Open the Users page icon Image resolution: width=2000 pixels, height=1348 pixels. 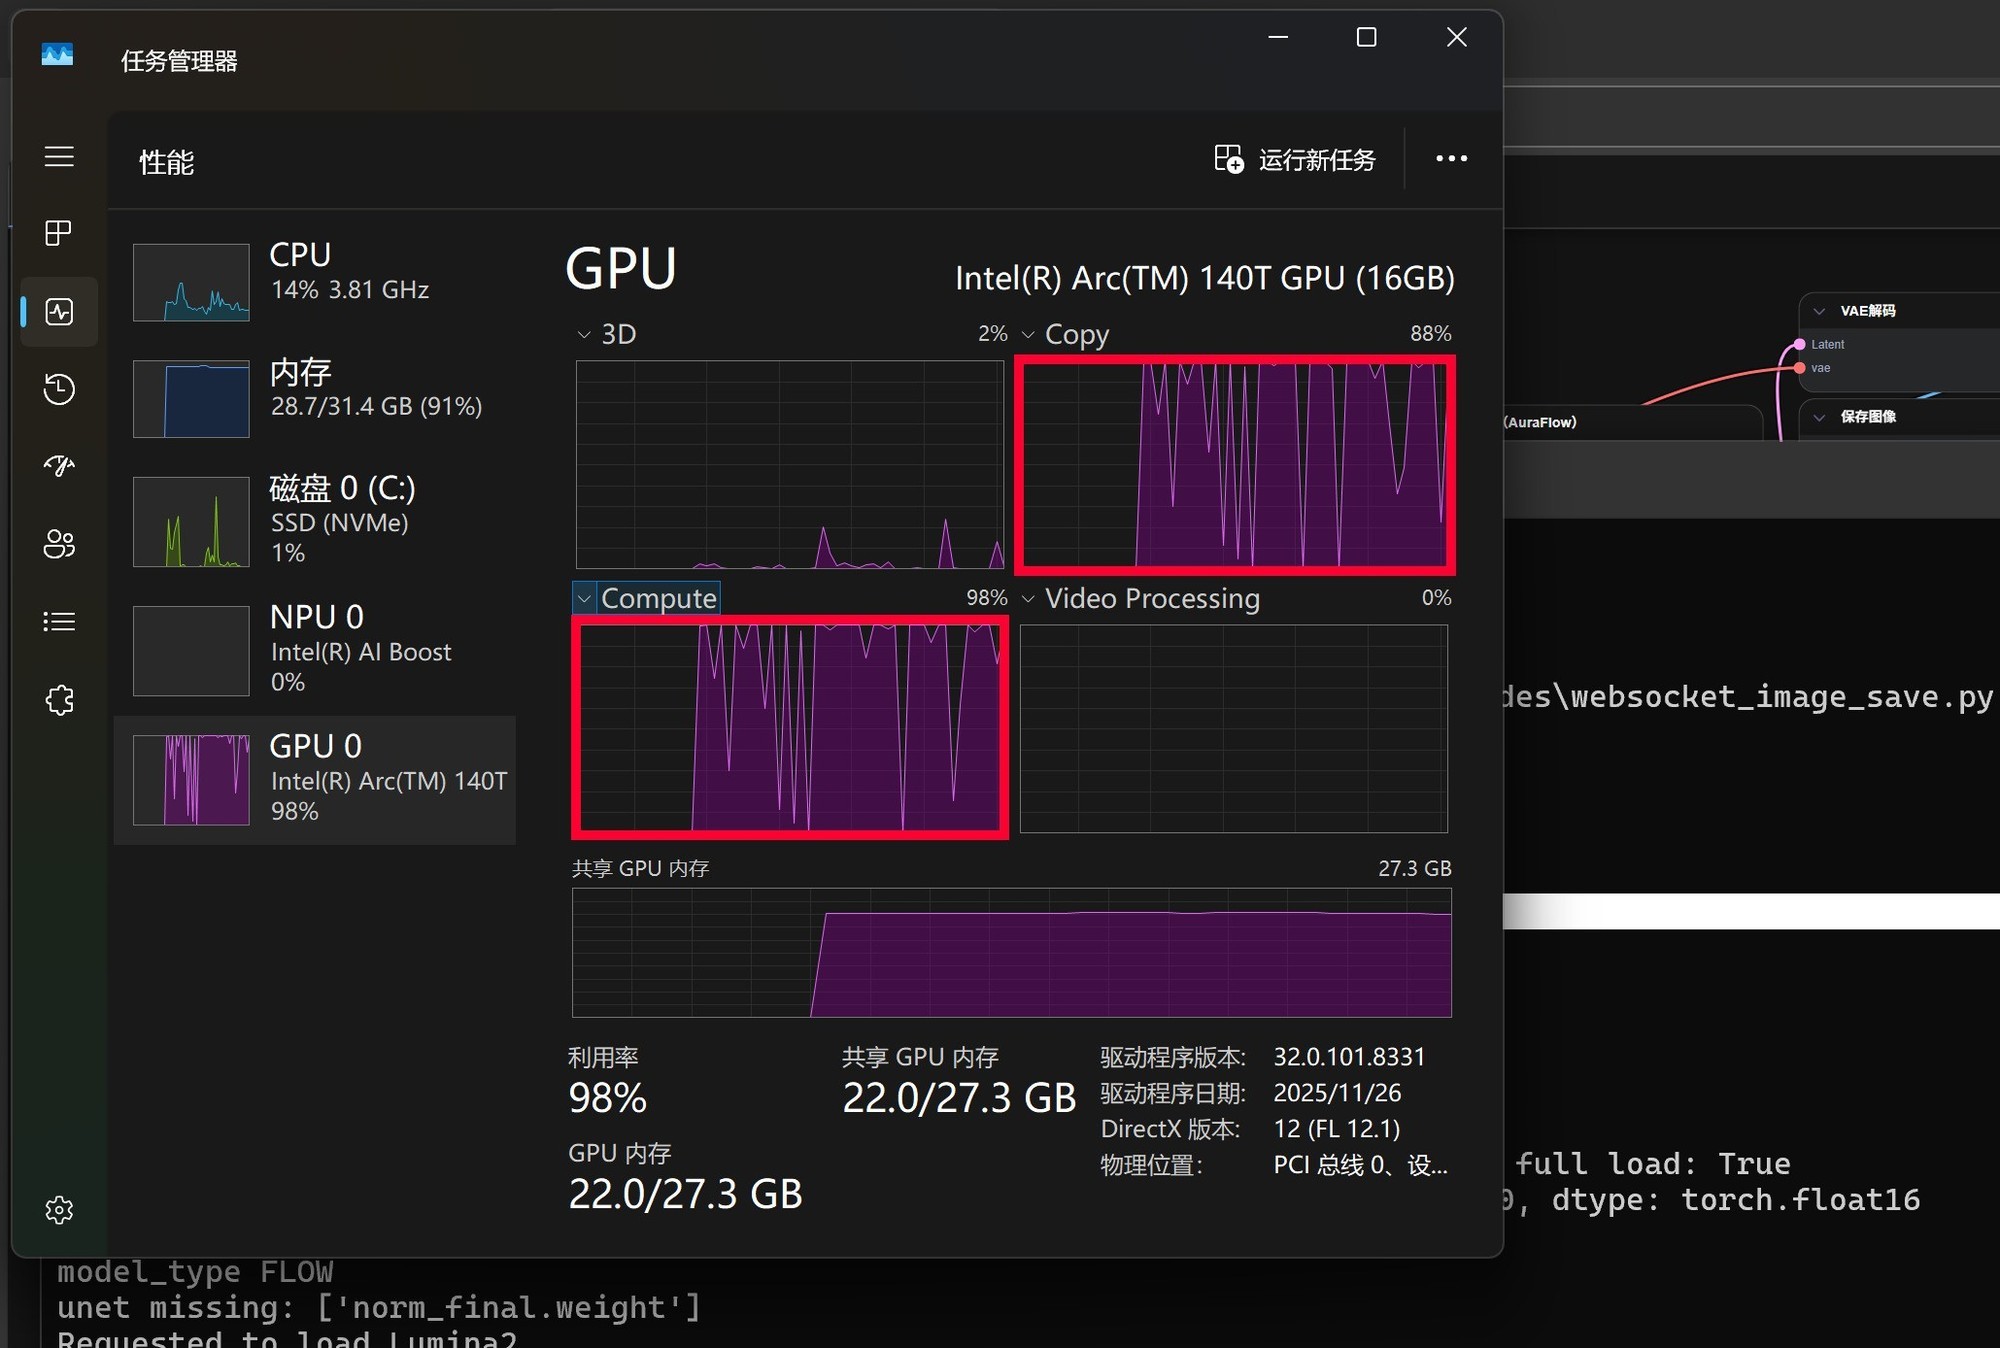coord(59,544)
